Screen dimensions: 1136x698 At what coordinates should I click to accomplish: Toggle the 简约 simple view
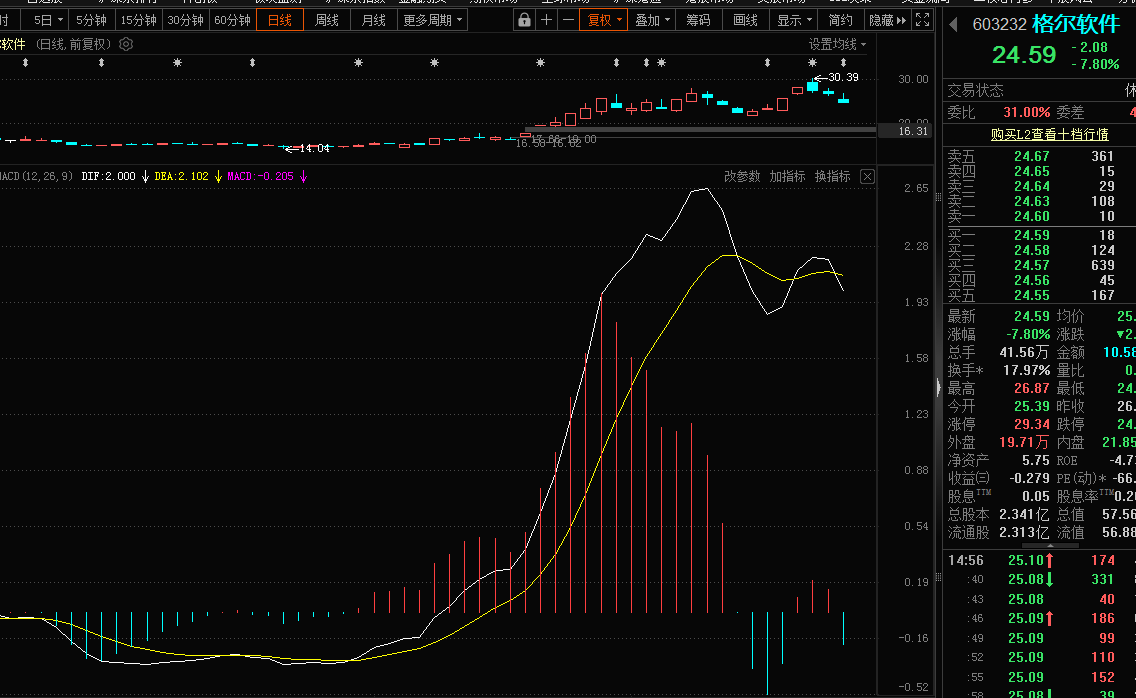pyautogui.click(x=840, y=20)
